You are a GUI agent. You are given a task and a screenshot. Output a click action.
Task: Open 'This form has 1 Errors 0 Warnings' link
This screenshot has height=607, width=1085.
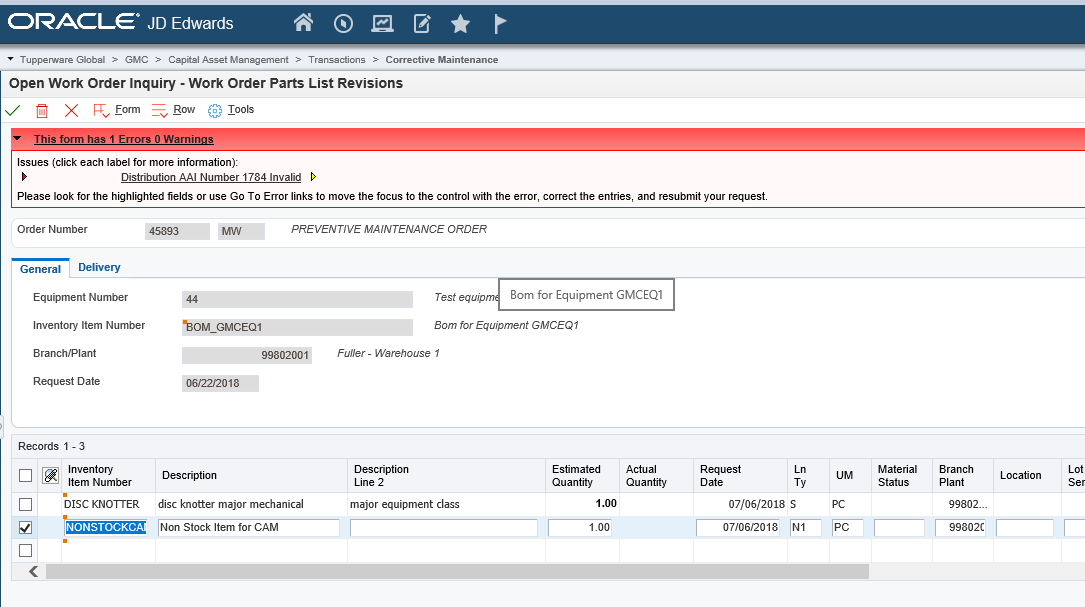pyautogui.click(x=124, y=139)
